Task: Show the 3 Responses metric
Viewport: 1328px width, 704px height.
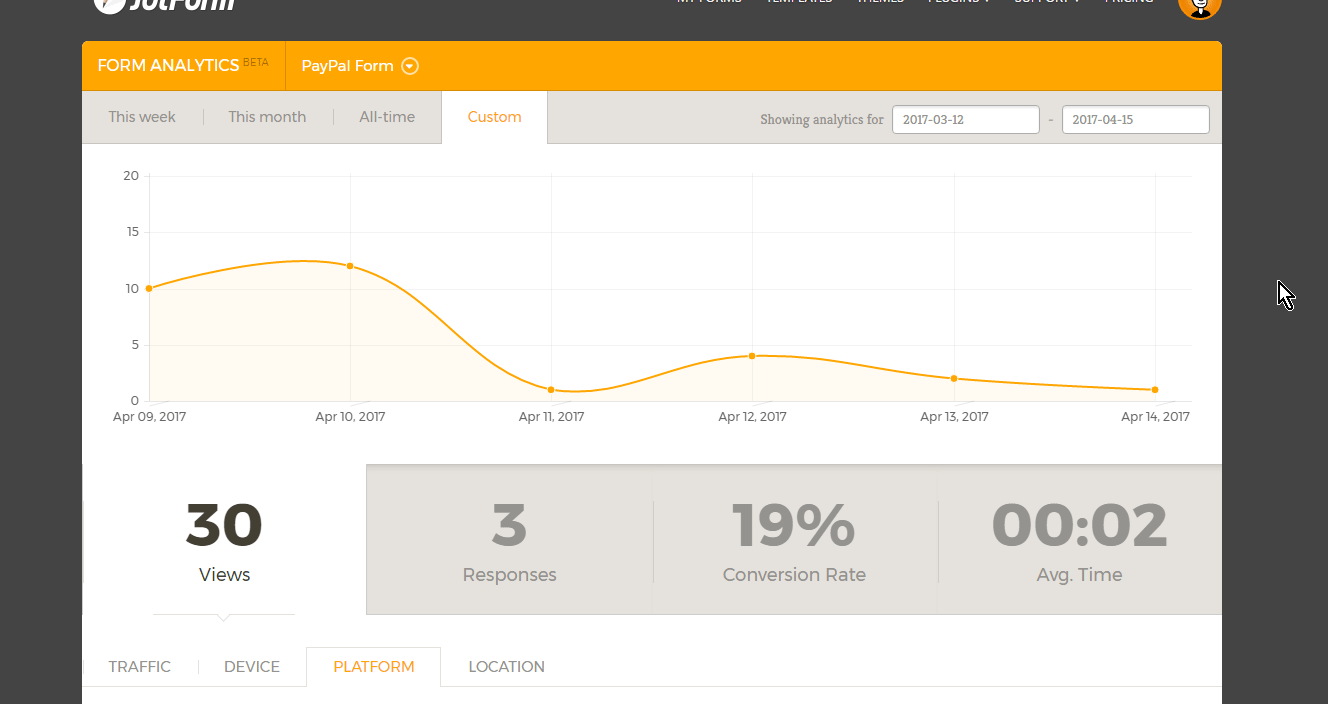Action: pos(509,540)
